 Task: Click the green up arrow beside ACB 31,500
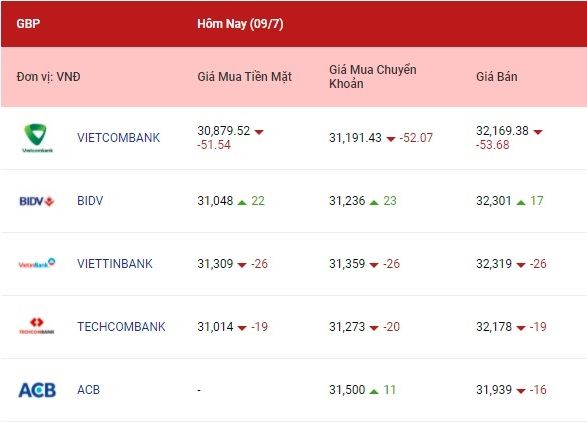coord(374,391)
